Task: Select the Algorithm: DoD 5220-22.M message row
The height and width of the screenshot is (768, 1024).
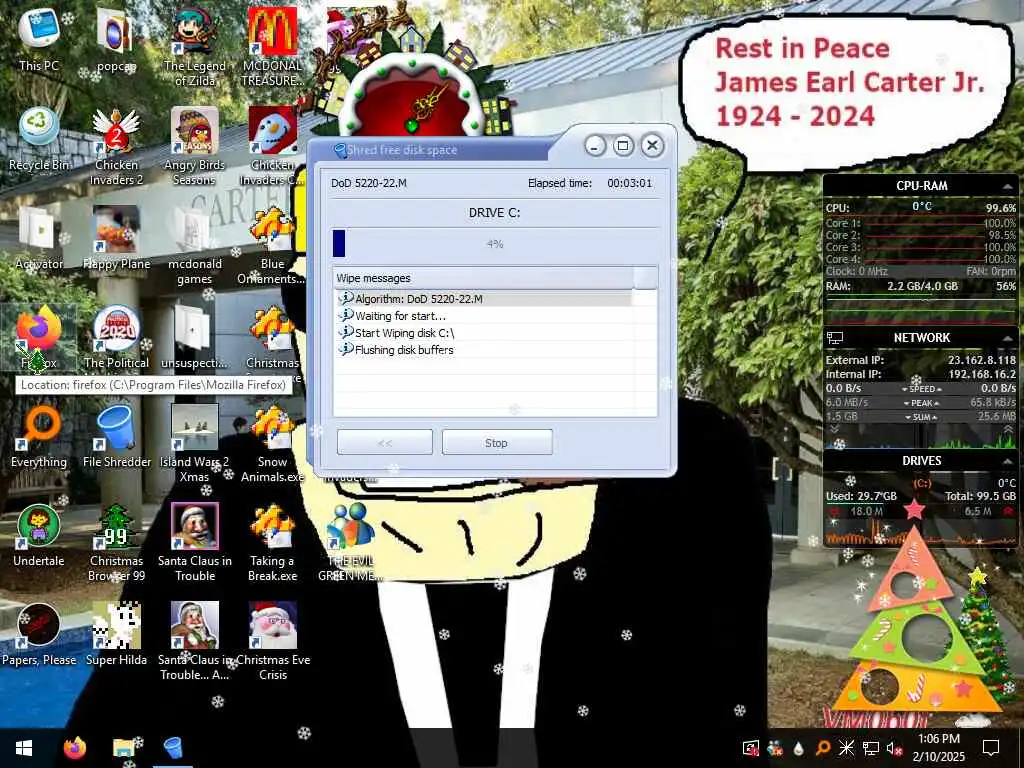Action: 483,299
